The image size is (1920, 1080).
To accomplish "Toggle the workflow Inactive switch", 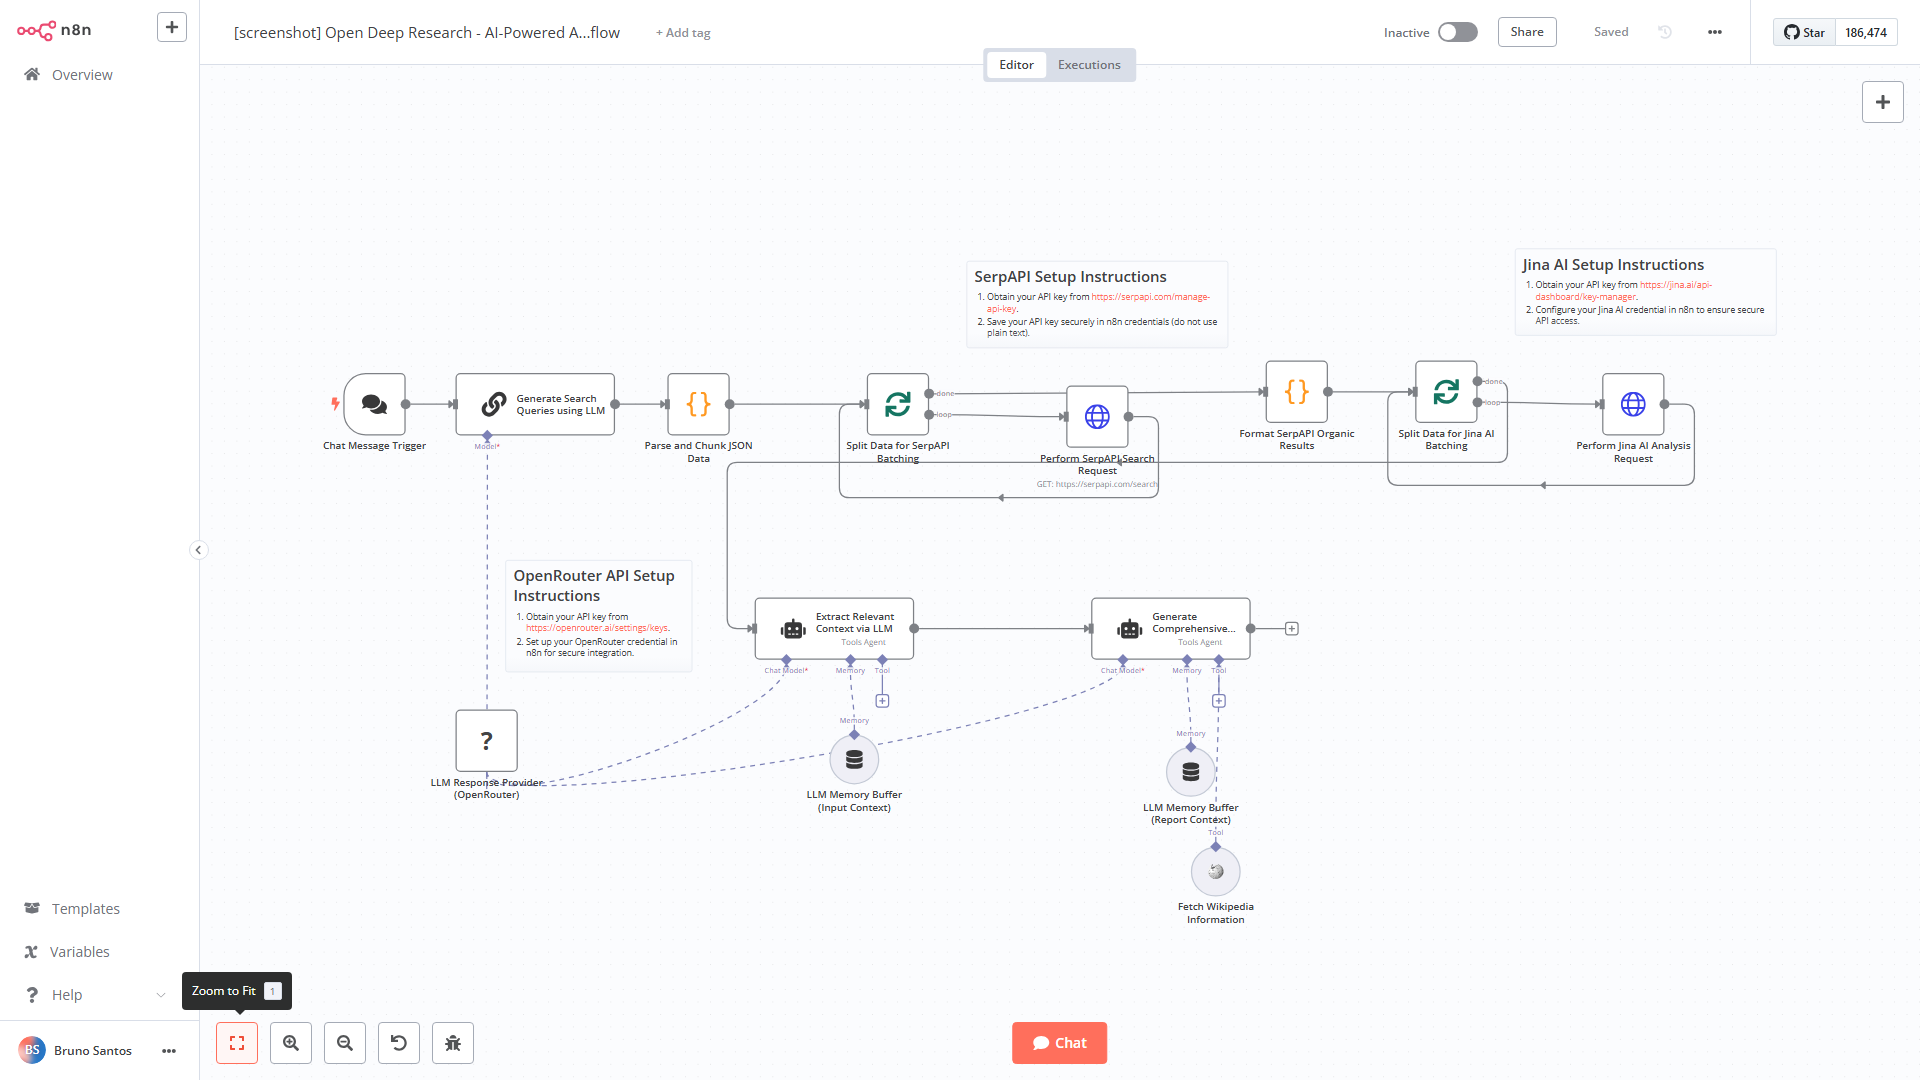I will pos(1457,32).
